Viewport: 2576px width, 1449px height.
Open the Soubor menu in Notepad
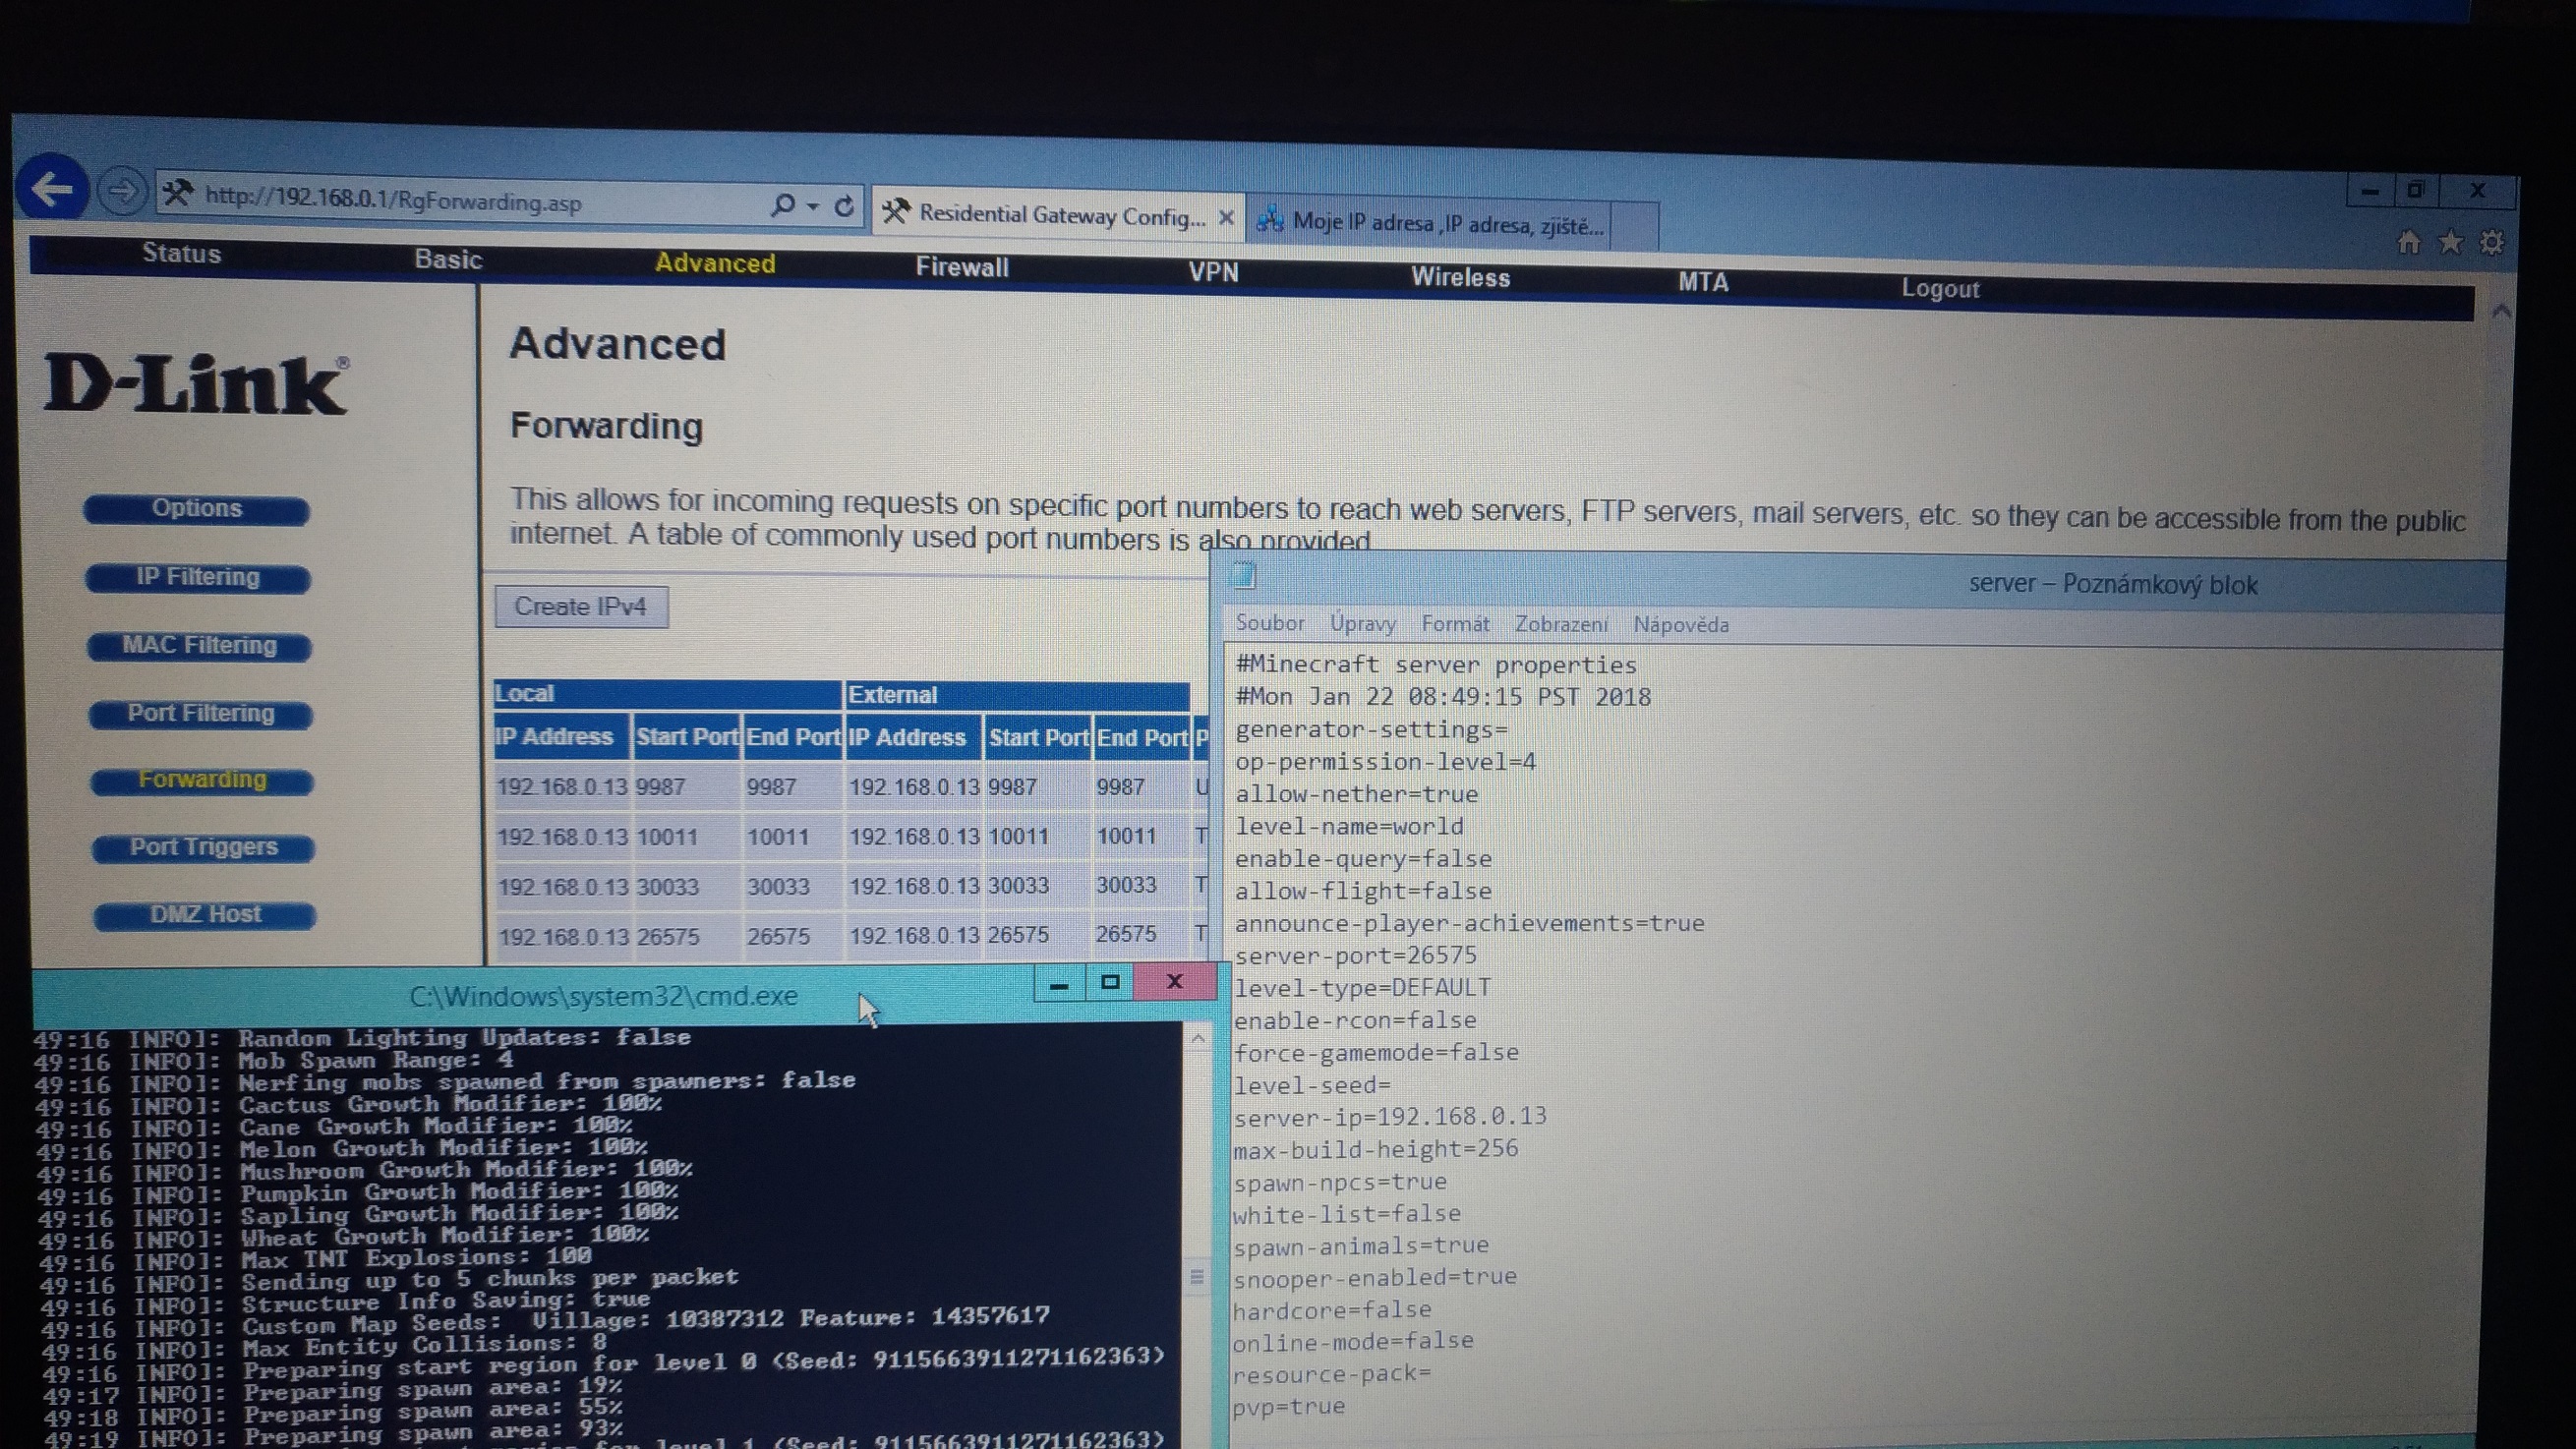1269,623
